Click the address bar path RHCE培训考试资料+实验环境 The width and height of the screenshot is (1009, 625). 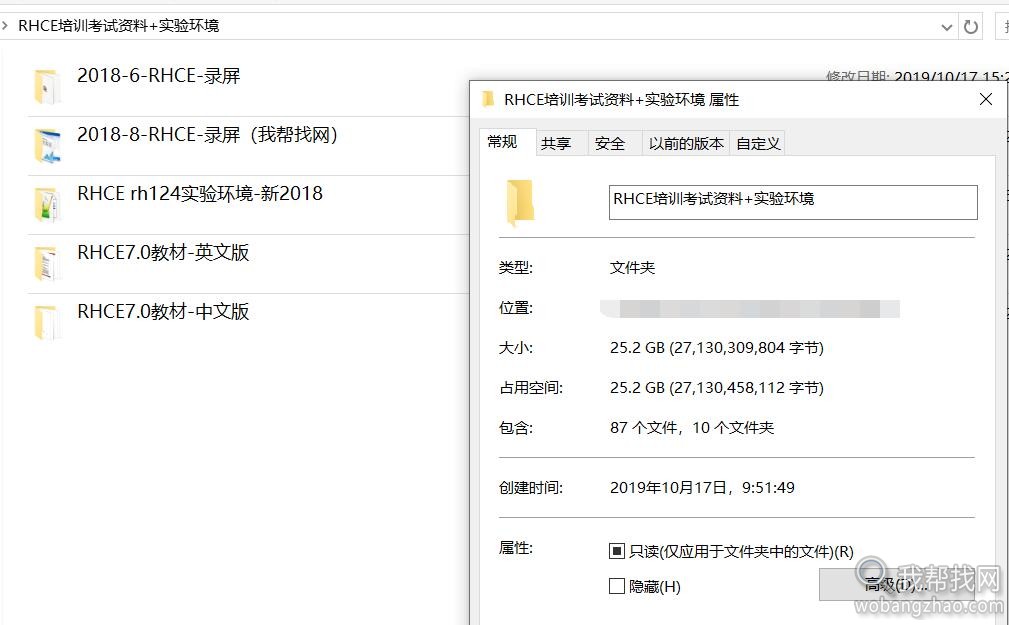coord(118,26)
